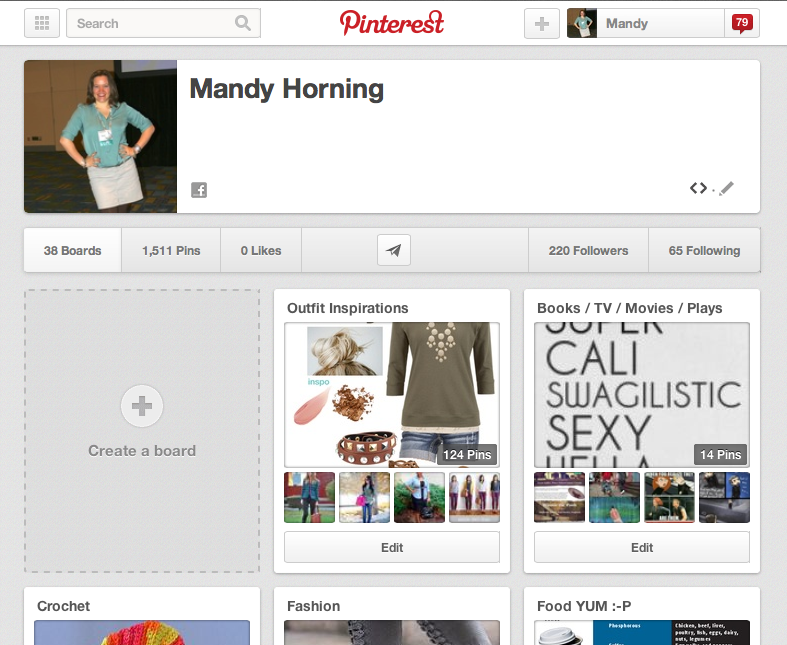The width and height of the screenshot is (787, 645).
Task: Click the pencil edit profile icon
Action: tap(726, 188)
